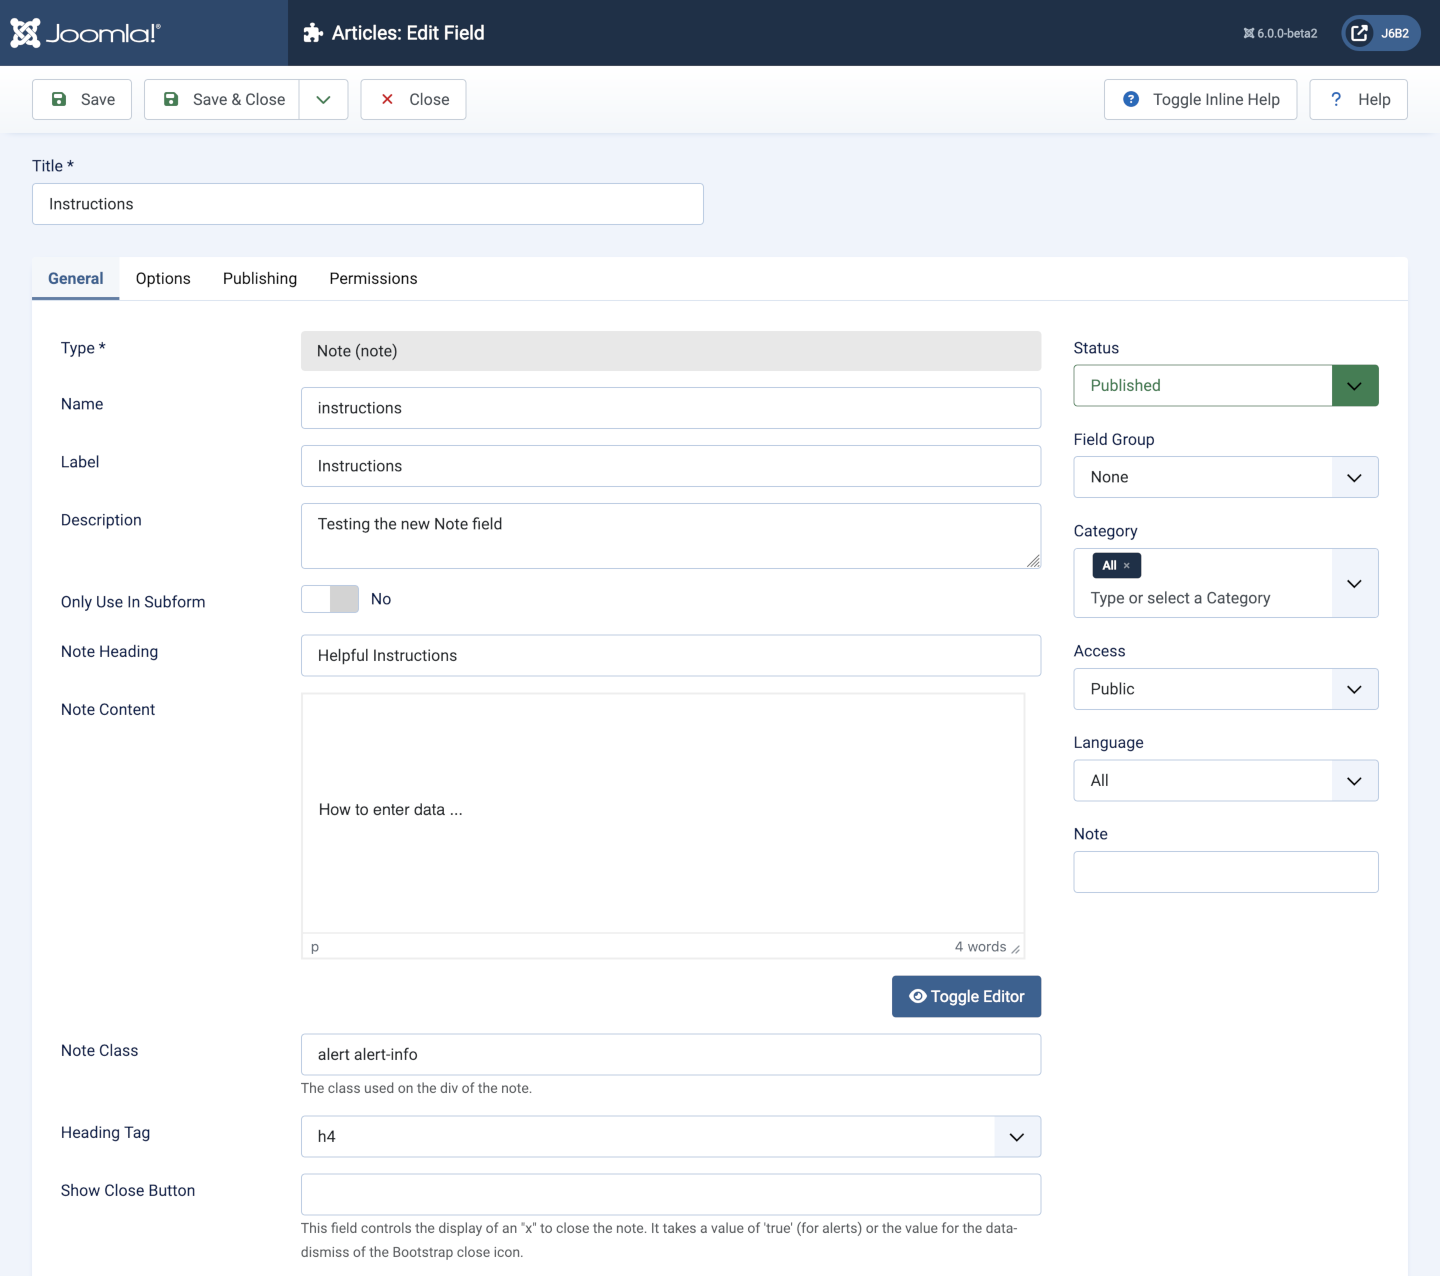Click the Toggle Editor button

tap(966, 997)
